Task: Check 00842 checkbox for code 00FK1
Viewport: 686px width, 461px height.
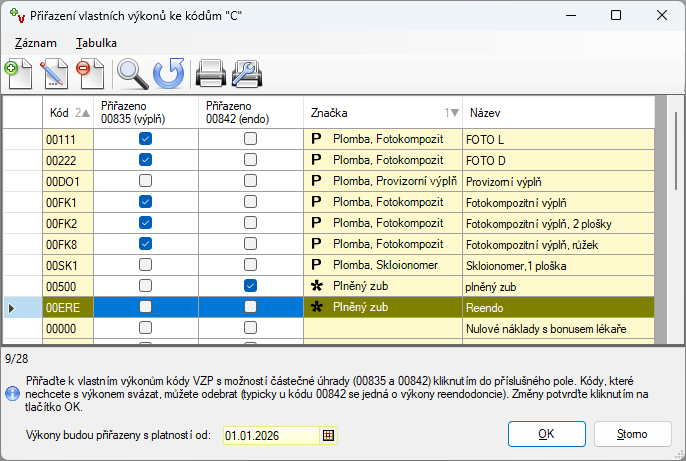Action: click(251, 202)
